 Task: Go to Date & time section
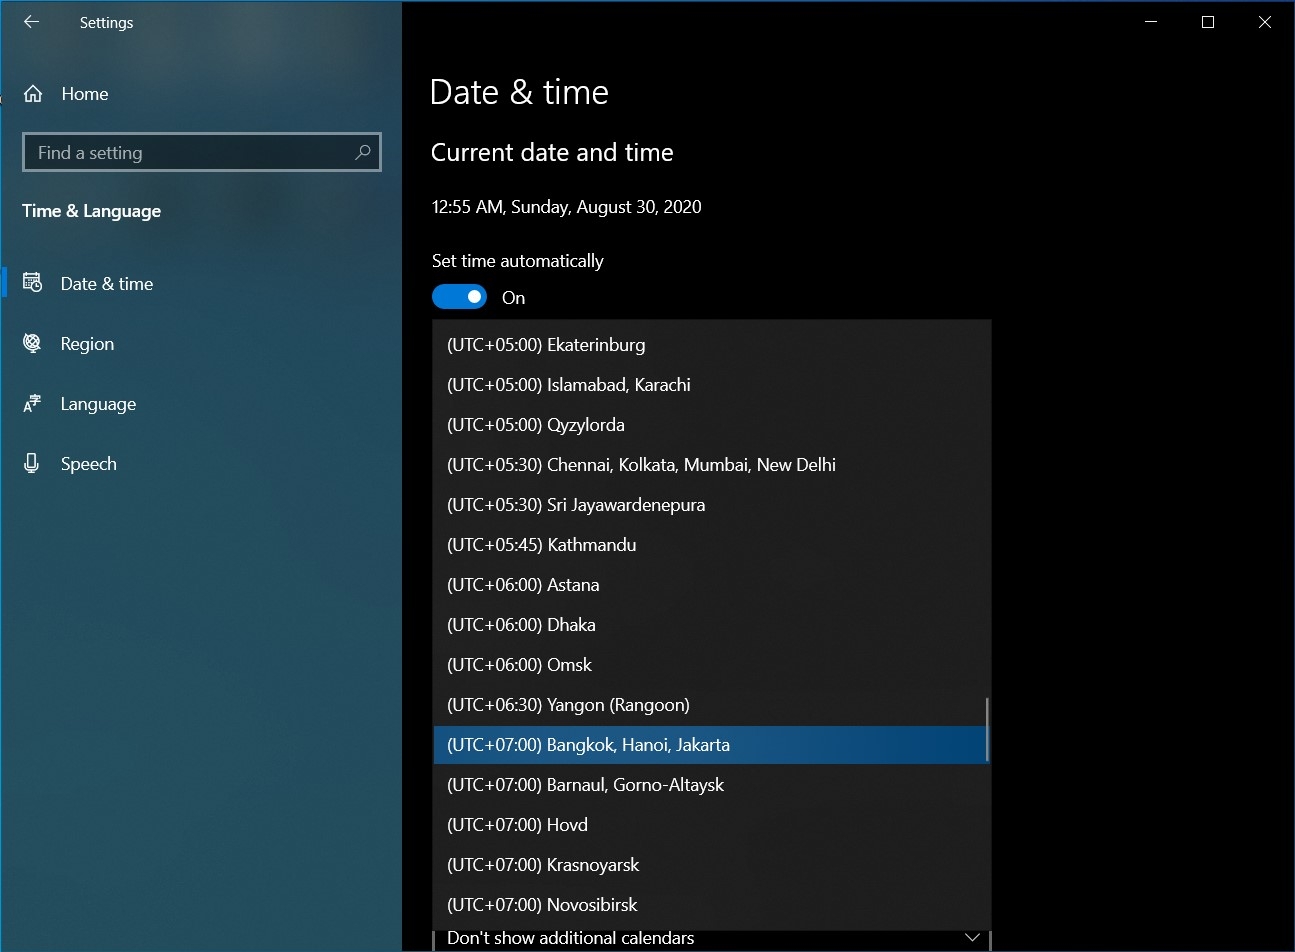pos(201,284)
